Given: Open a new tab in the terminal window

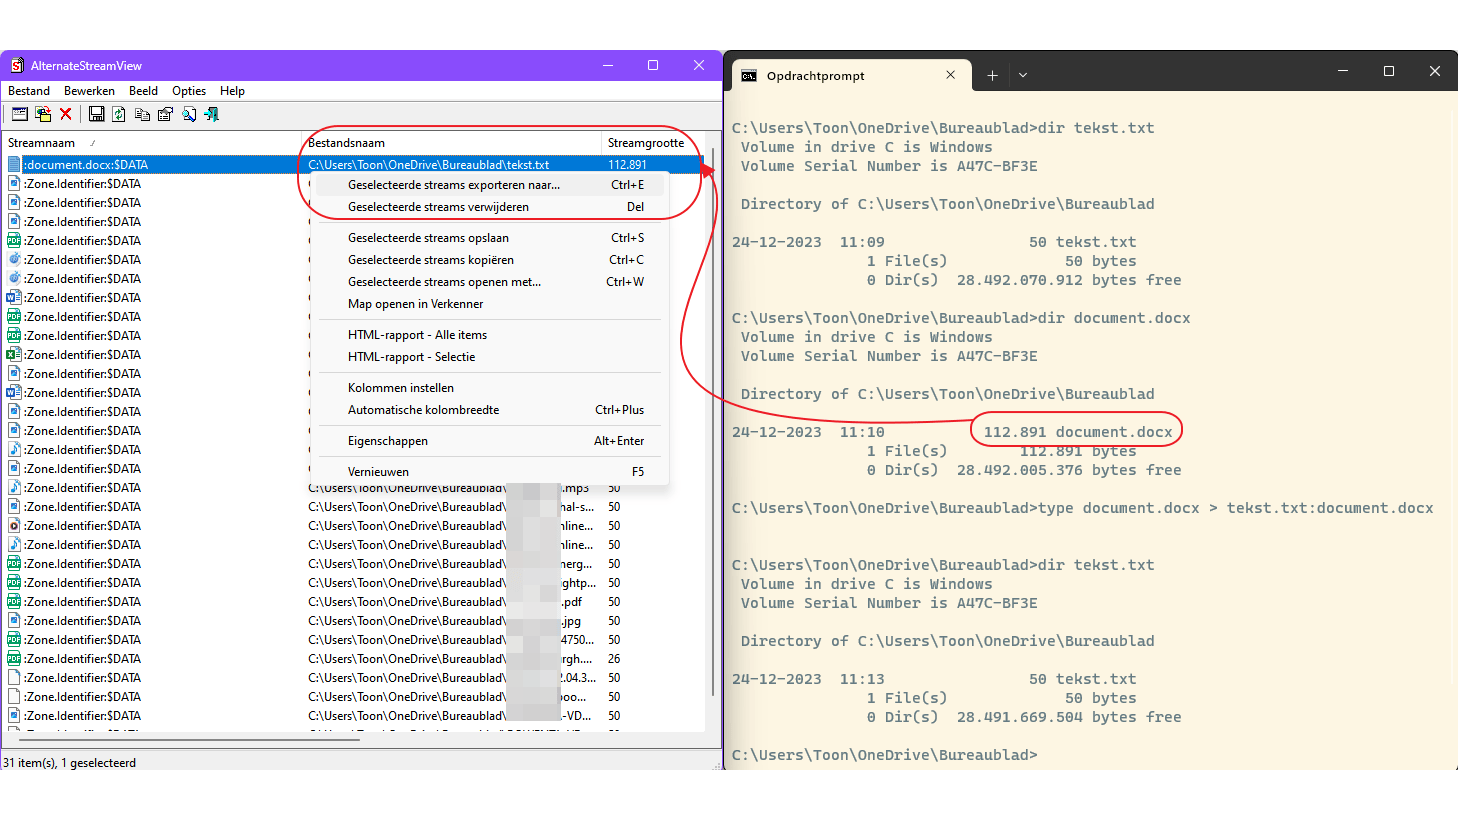Looking at the screenshot, I should tap(992, 75).
